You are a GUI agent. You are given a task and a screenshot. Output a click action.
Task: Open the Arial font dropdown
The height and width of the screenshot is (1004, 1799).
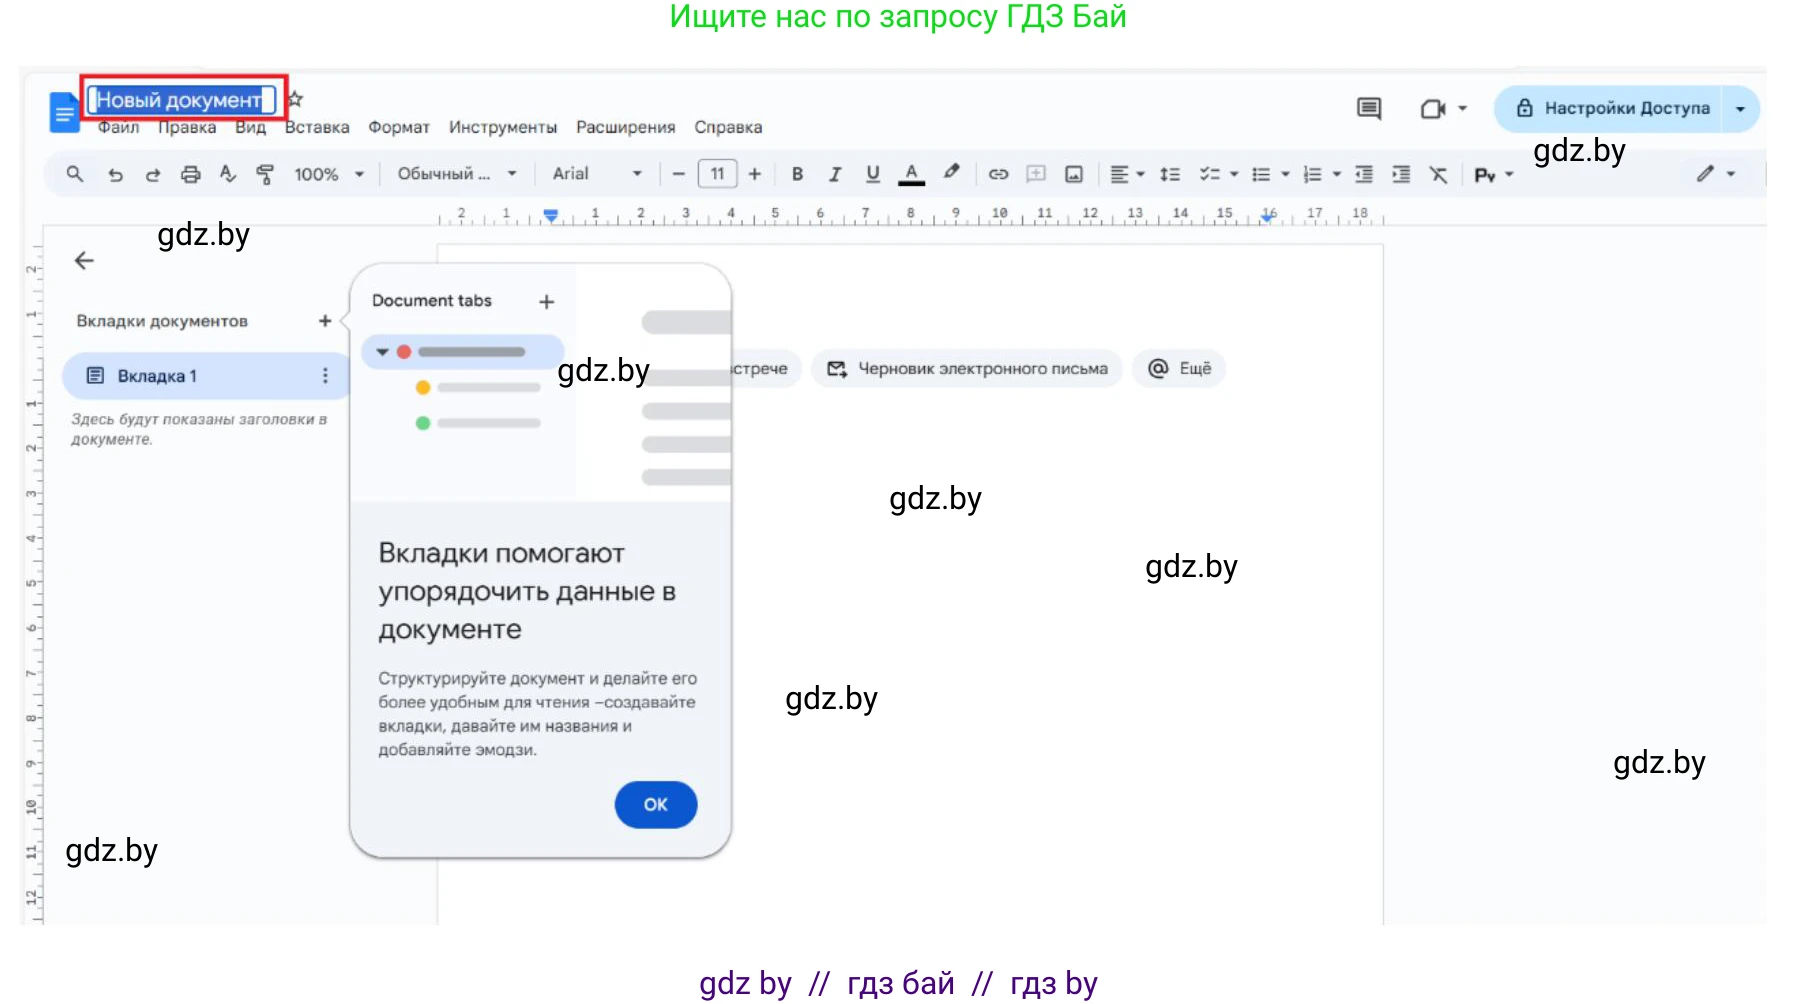[596, 174]
